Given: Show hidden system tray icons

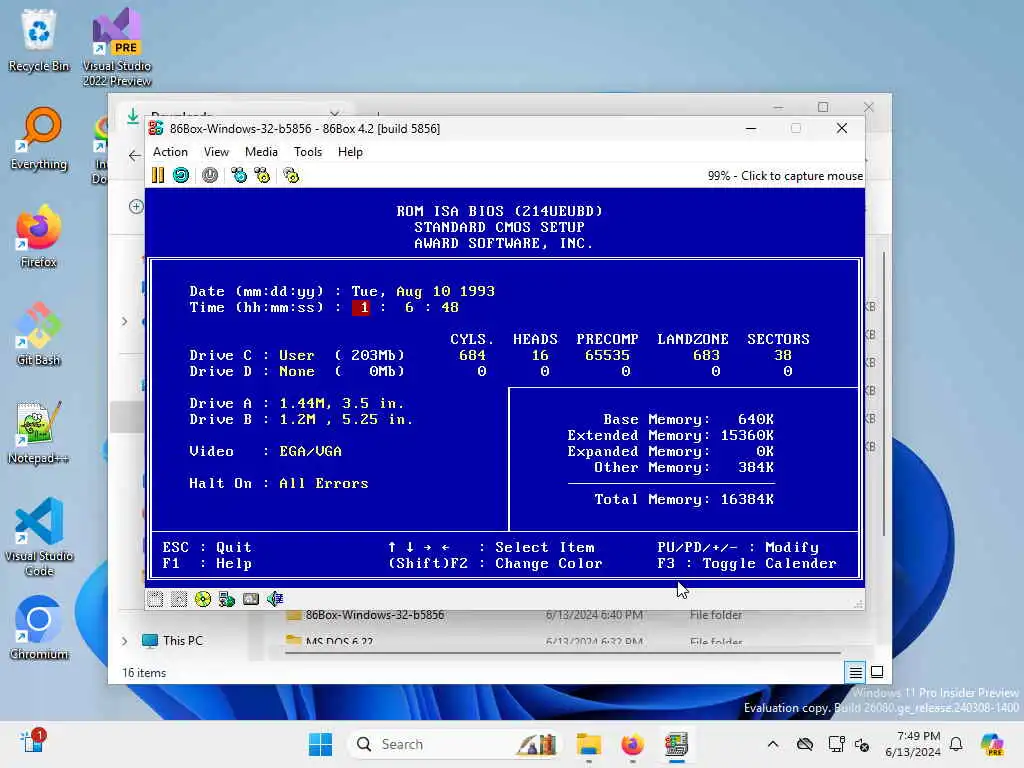Looking at the screenshot, I should (x=773, y=744).
